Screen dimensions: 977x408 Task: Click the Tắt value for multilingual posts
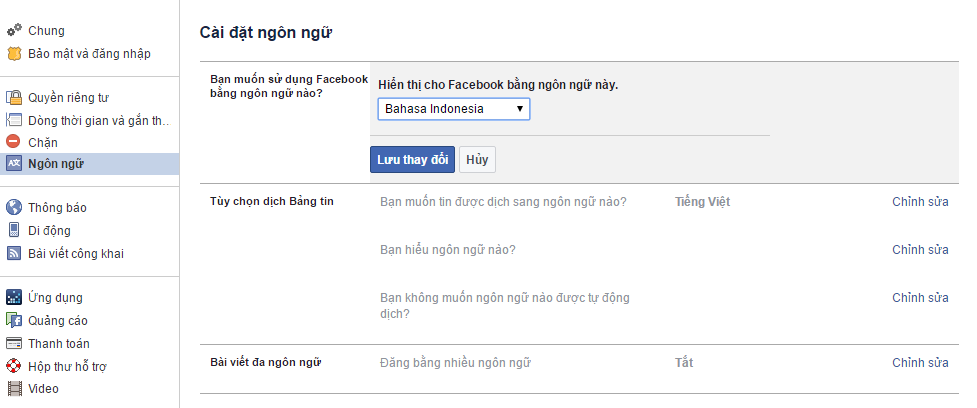pos(684,363)
